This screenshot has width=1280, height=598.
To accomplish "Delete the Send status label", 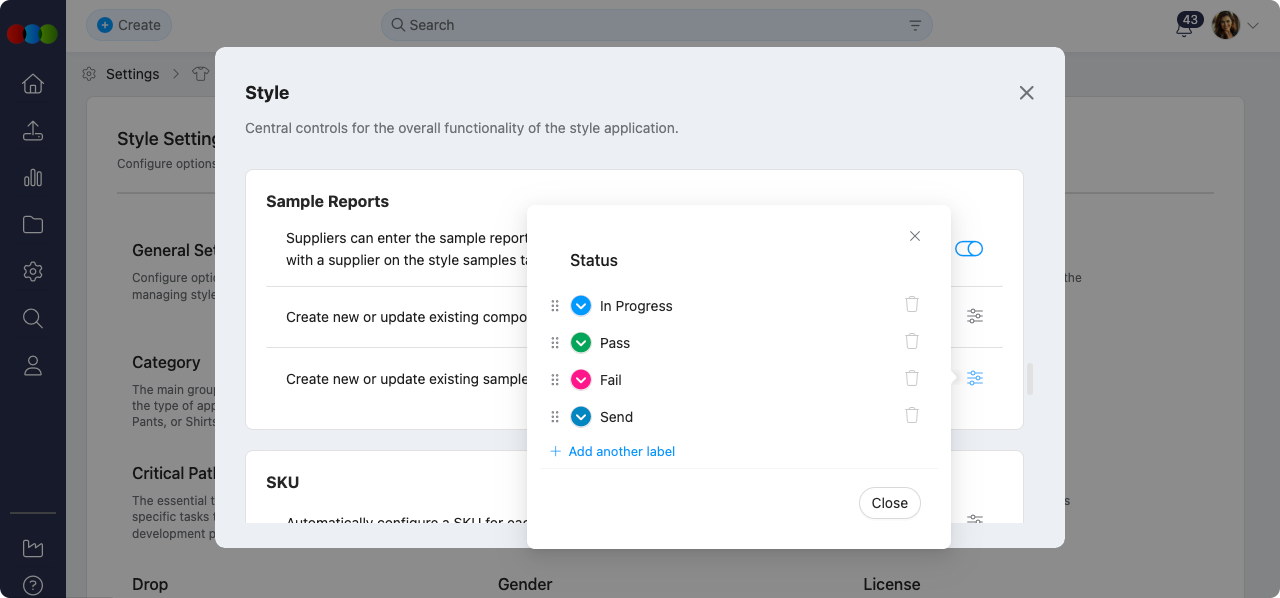I will [x=911, y=414].
